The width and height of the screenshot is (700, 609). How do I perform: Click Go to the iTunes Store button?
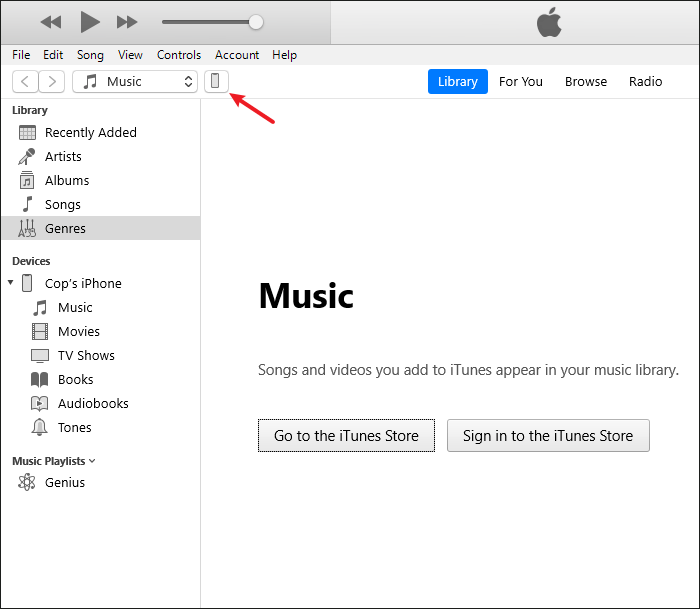click(x=346, y=435)
